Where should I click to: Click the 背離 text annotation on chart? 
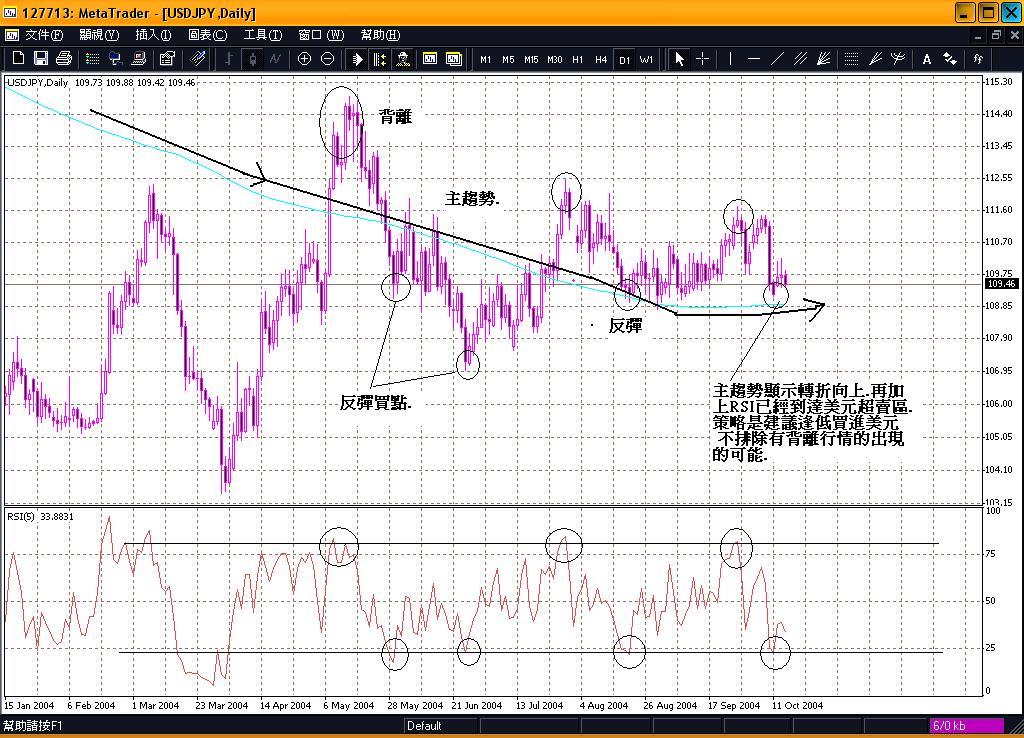[396, 116]
